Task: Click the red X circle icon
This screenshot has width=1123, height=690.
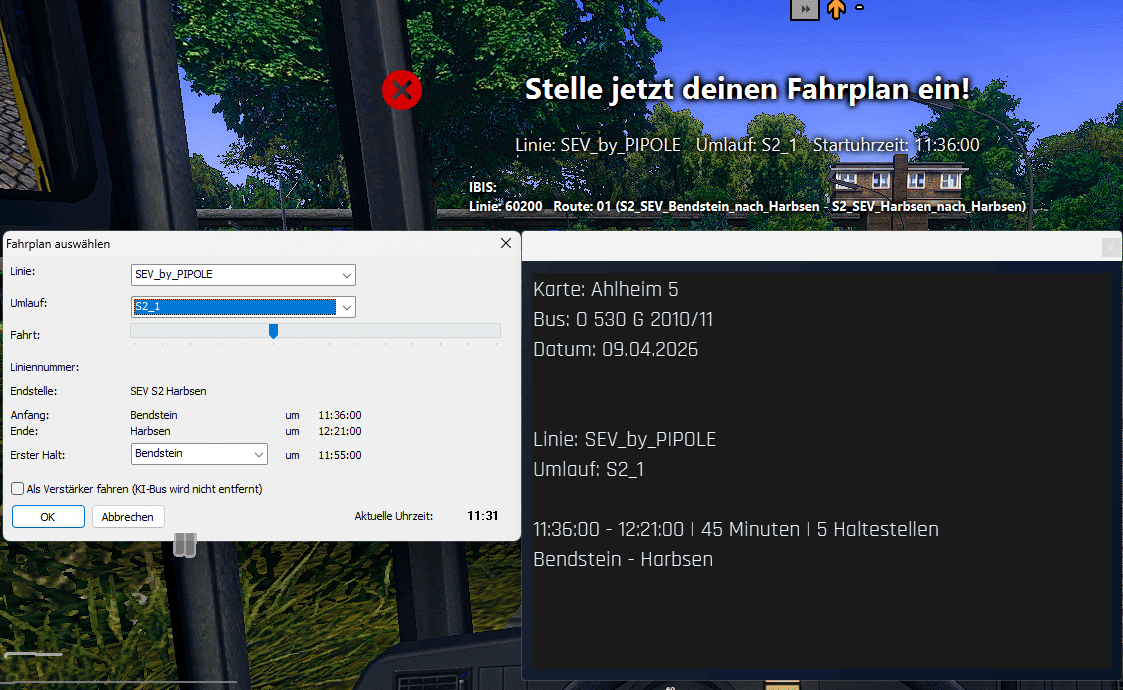Action: [402, 90]
